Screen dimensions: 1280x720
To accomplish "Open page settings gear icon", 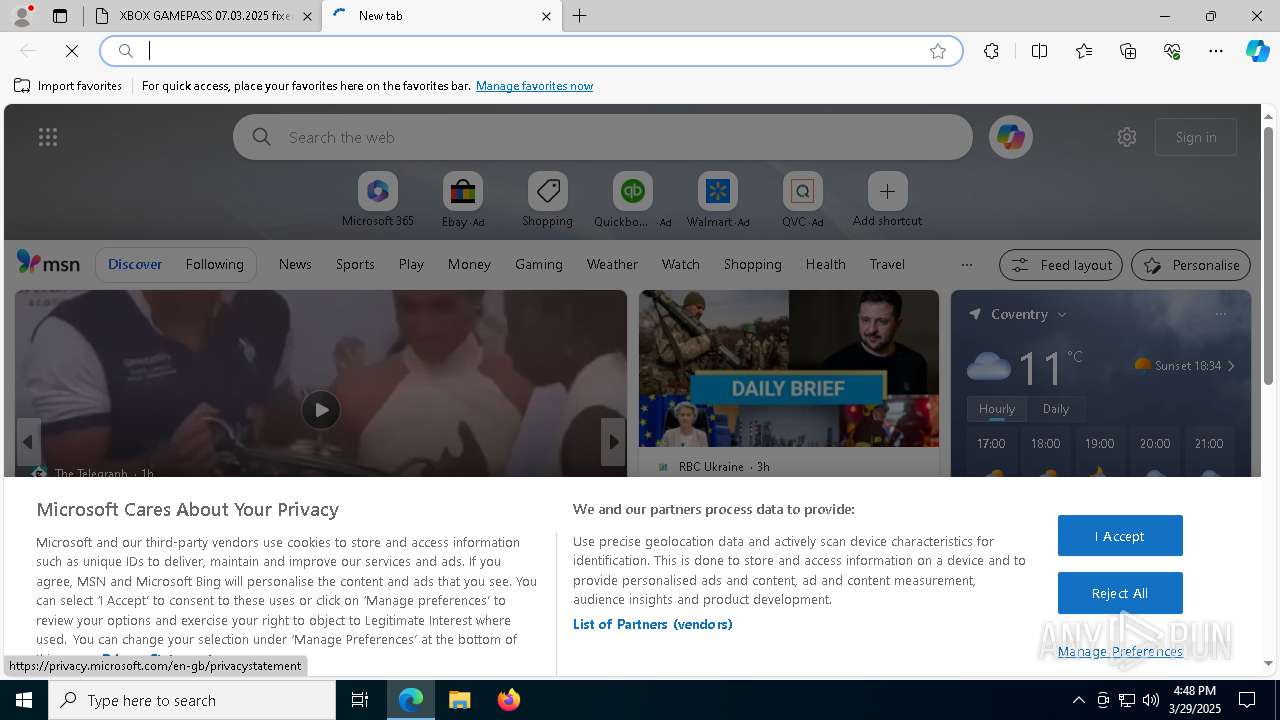I will (1127, 137).
